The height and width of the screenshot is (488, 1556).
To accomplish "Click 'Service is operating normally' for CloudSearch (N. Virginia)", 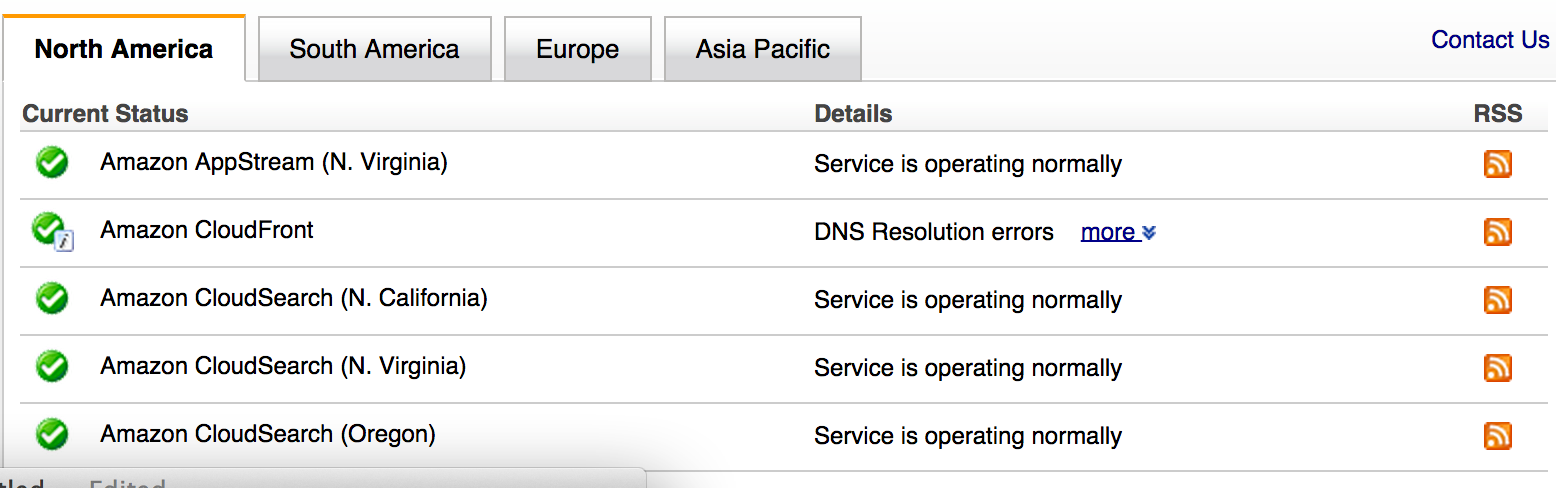I will (968, 368).
